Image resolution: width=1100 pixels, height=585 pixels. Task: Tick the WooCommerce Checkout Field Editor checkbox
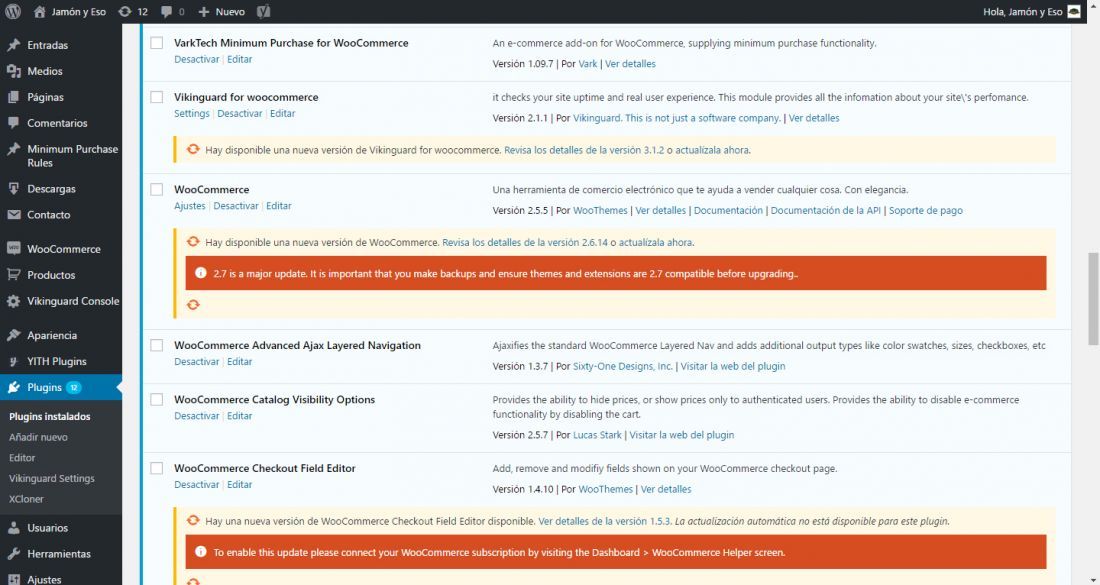157,468
